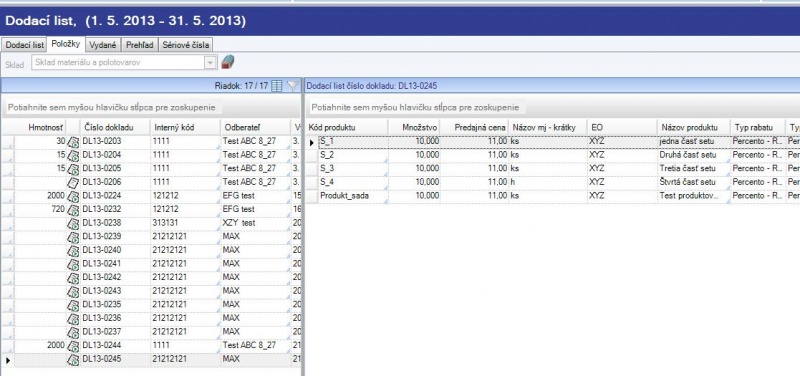Click the EO column header

[622, 127]
